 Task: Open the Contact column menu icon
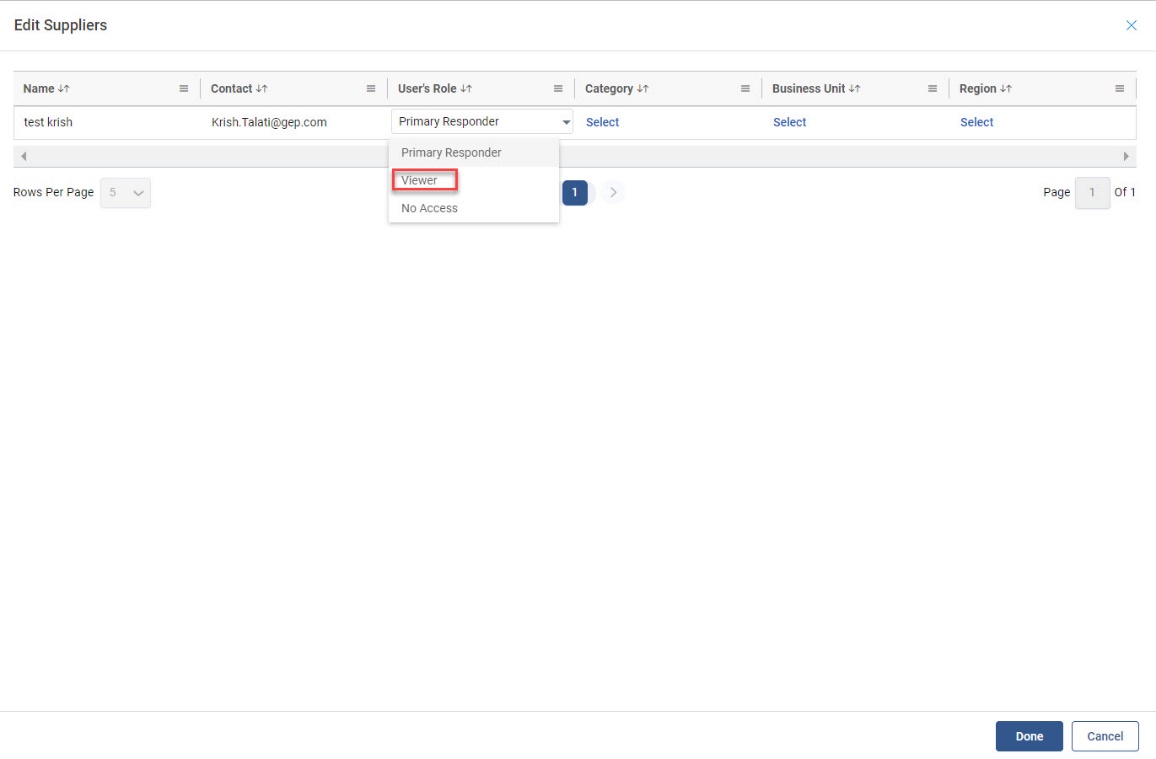point(371,89)
